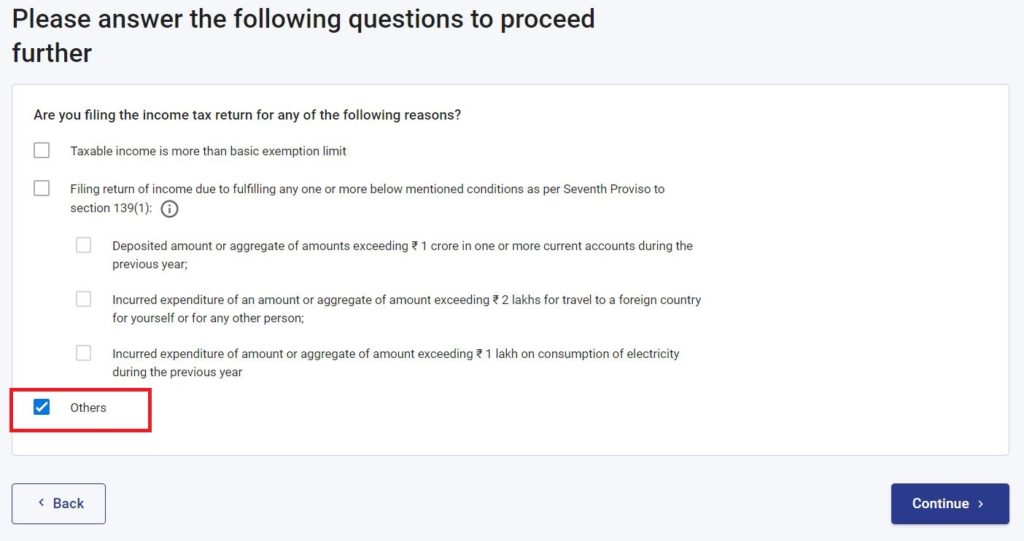This screenshot has height=541, width=1024.
Task: Tick the electricity consumption expenditure checkbox
Action: tap(84, 353)
